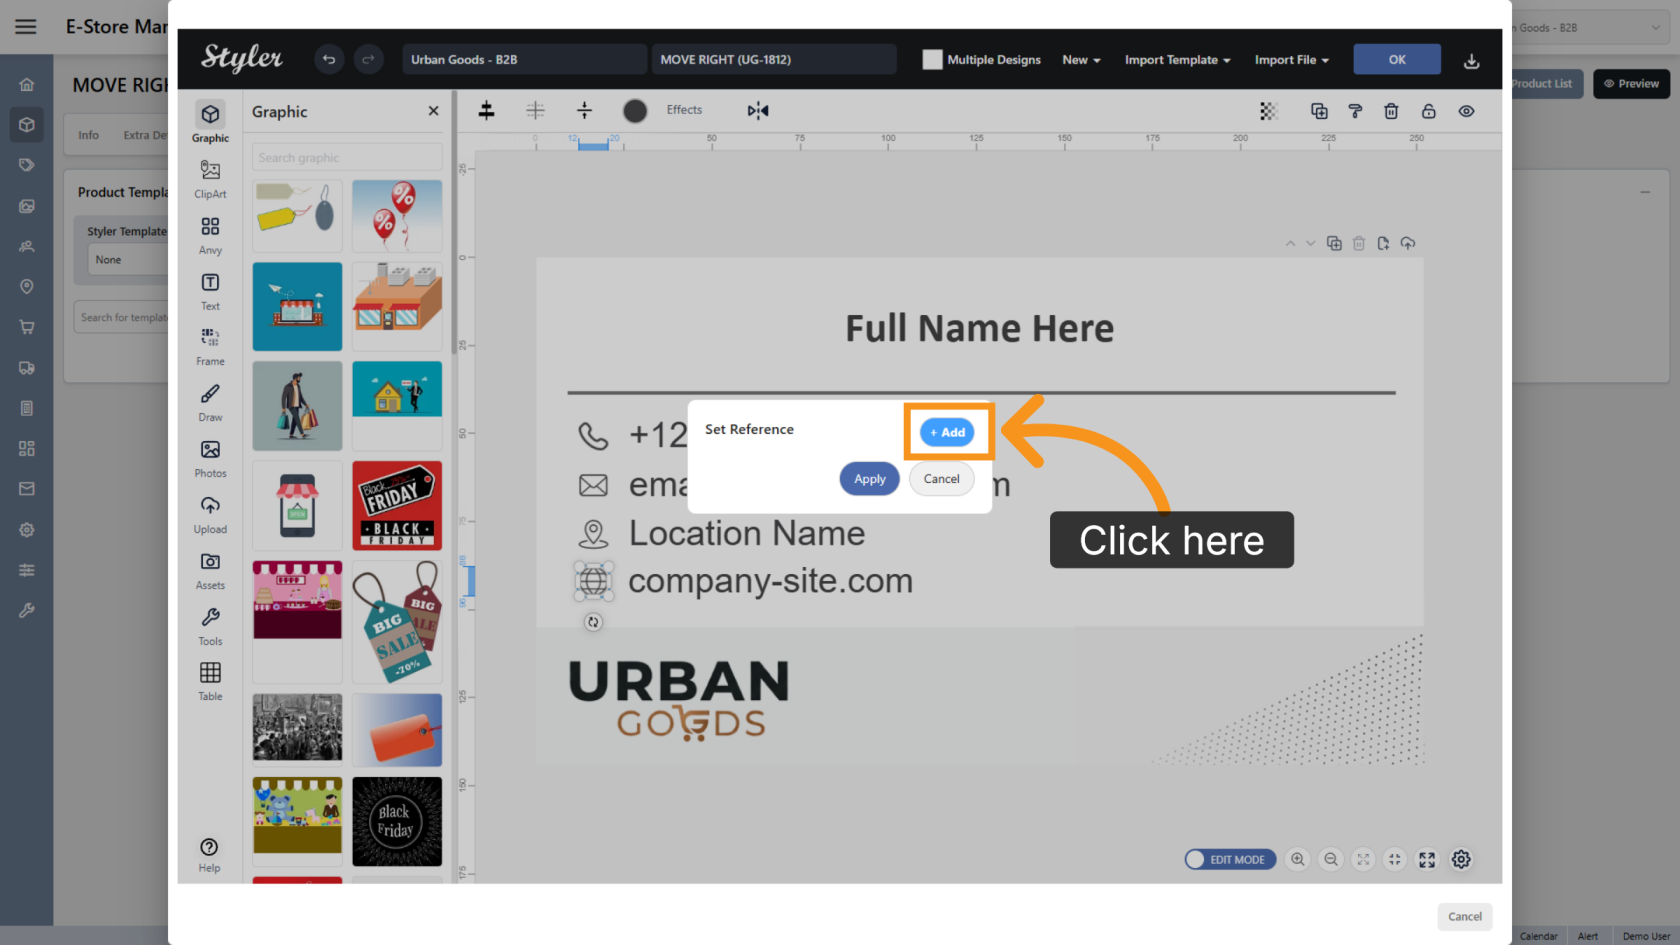Select the Text tool
This screenshot has width=1680, height=945.
pyautogui.click(x=210, y=290)
